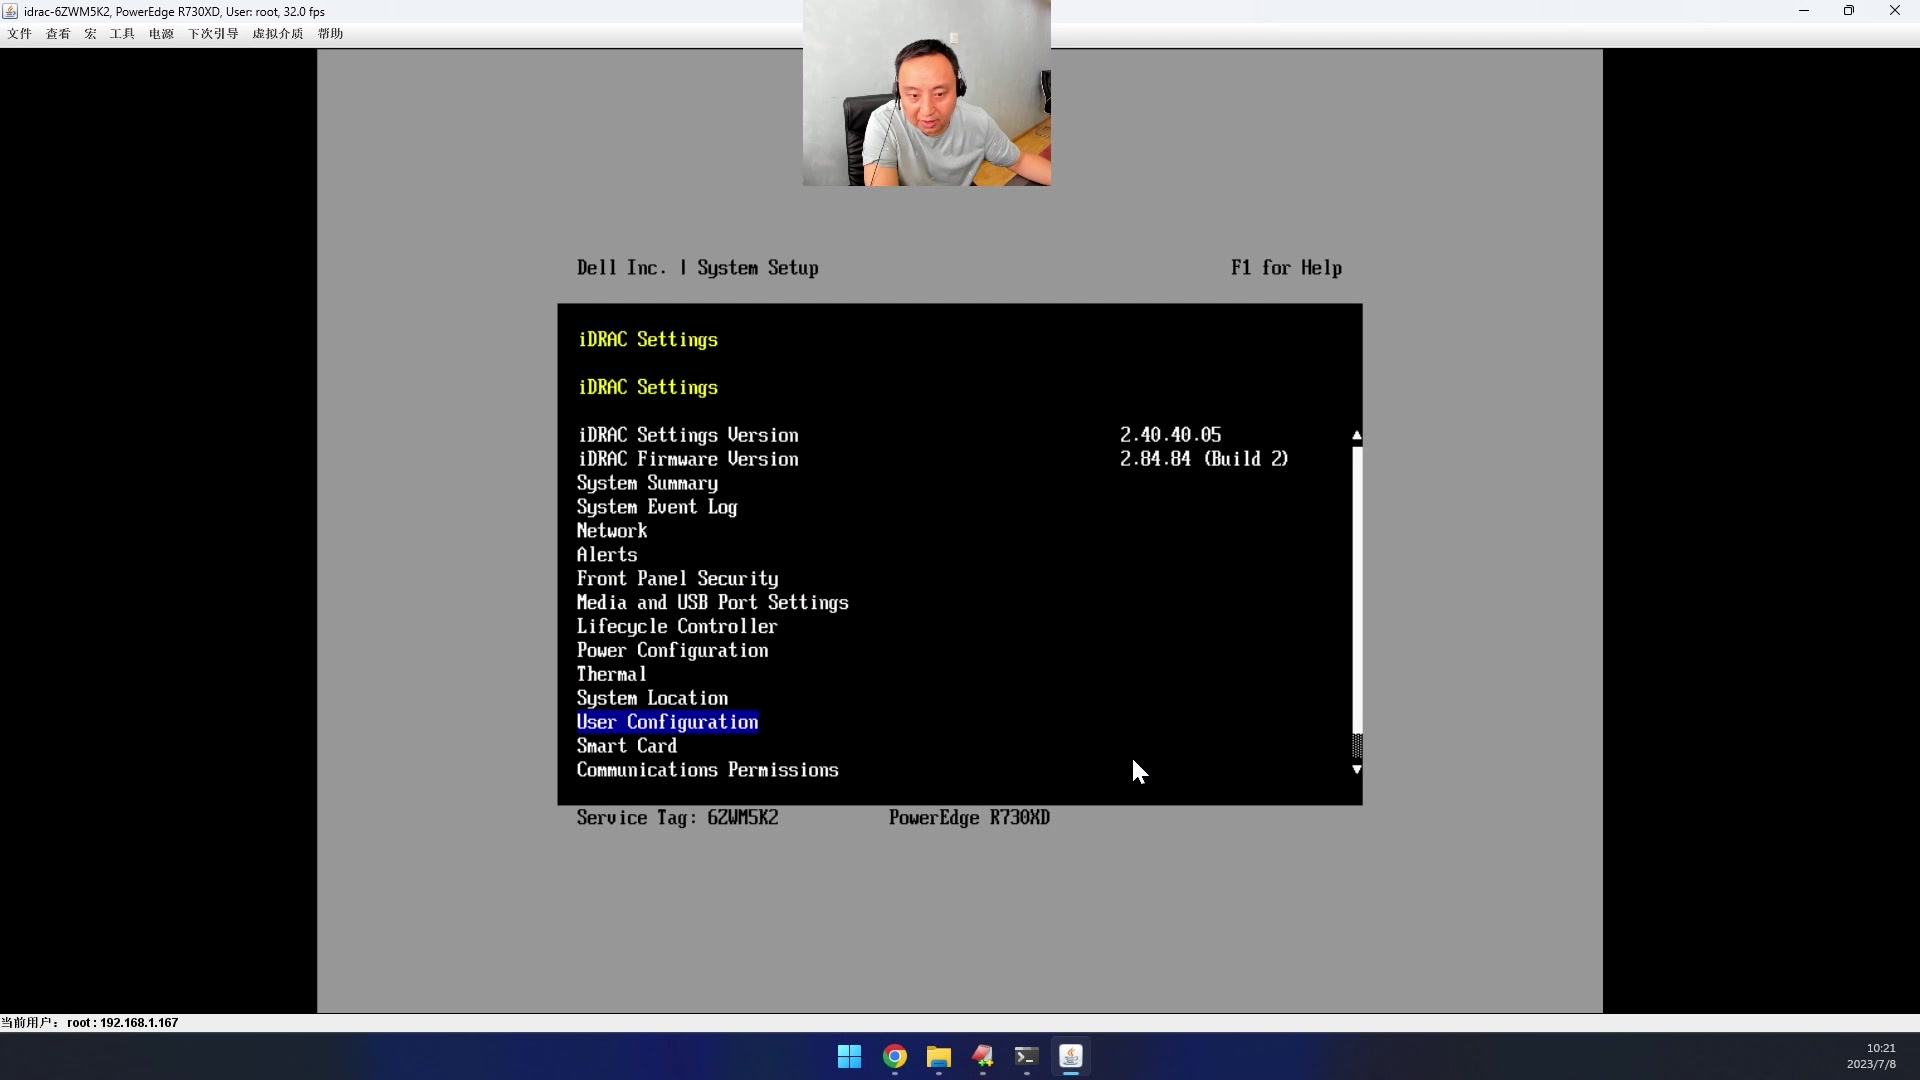Select Front Panel Security

(x=677, y=579)
